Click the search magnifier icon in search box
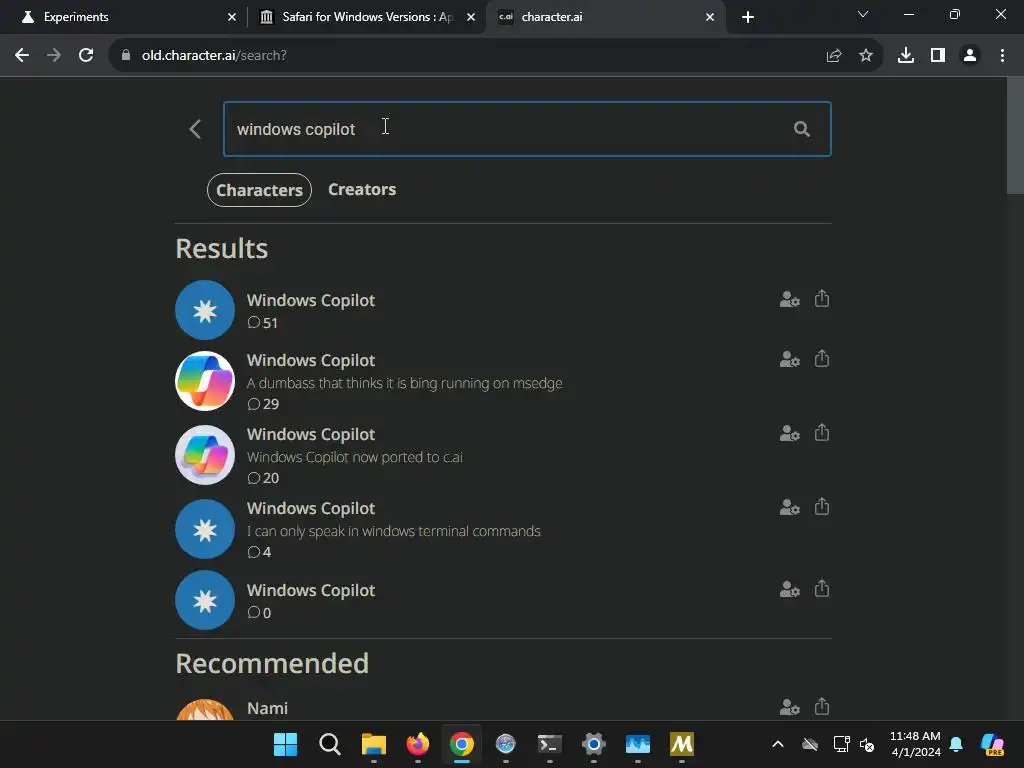The height and width of the screenshot is (768, 1024). tap(801, 129)
